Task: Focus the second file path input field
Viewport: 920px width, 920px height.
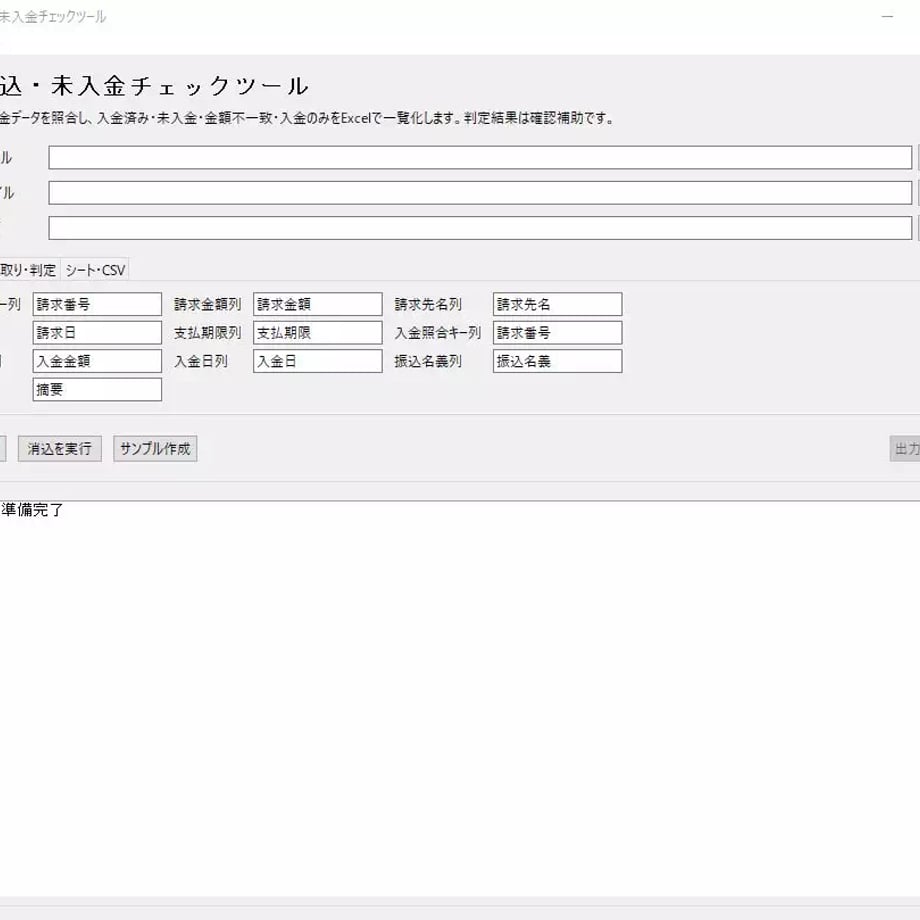Action: point(480,193)
